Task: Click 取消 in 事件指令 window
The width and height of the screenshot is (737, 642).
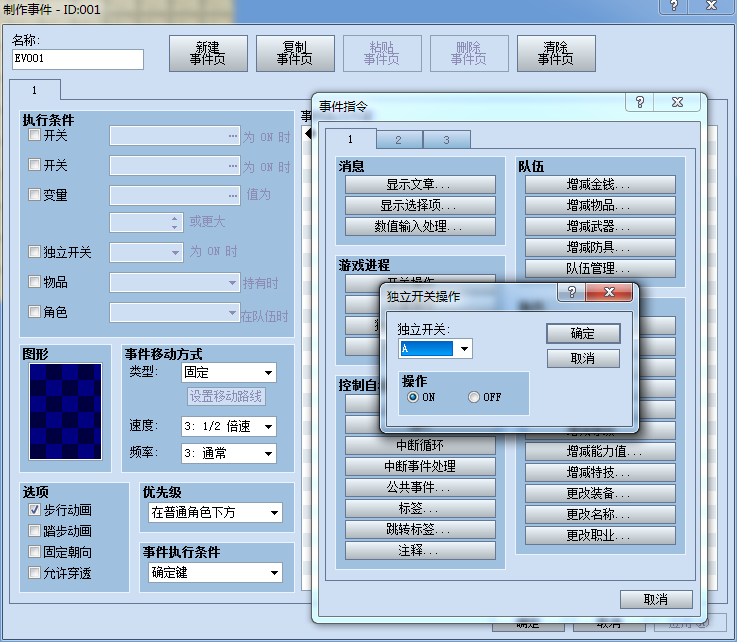Action: pyautogui.click(x=656, y=599)
